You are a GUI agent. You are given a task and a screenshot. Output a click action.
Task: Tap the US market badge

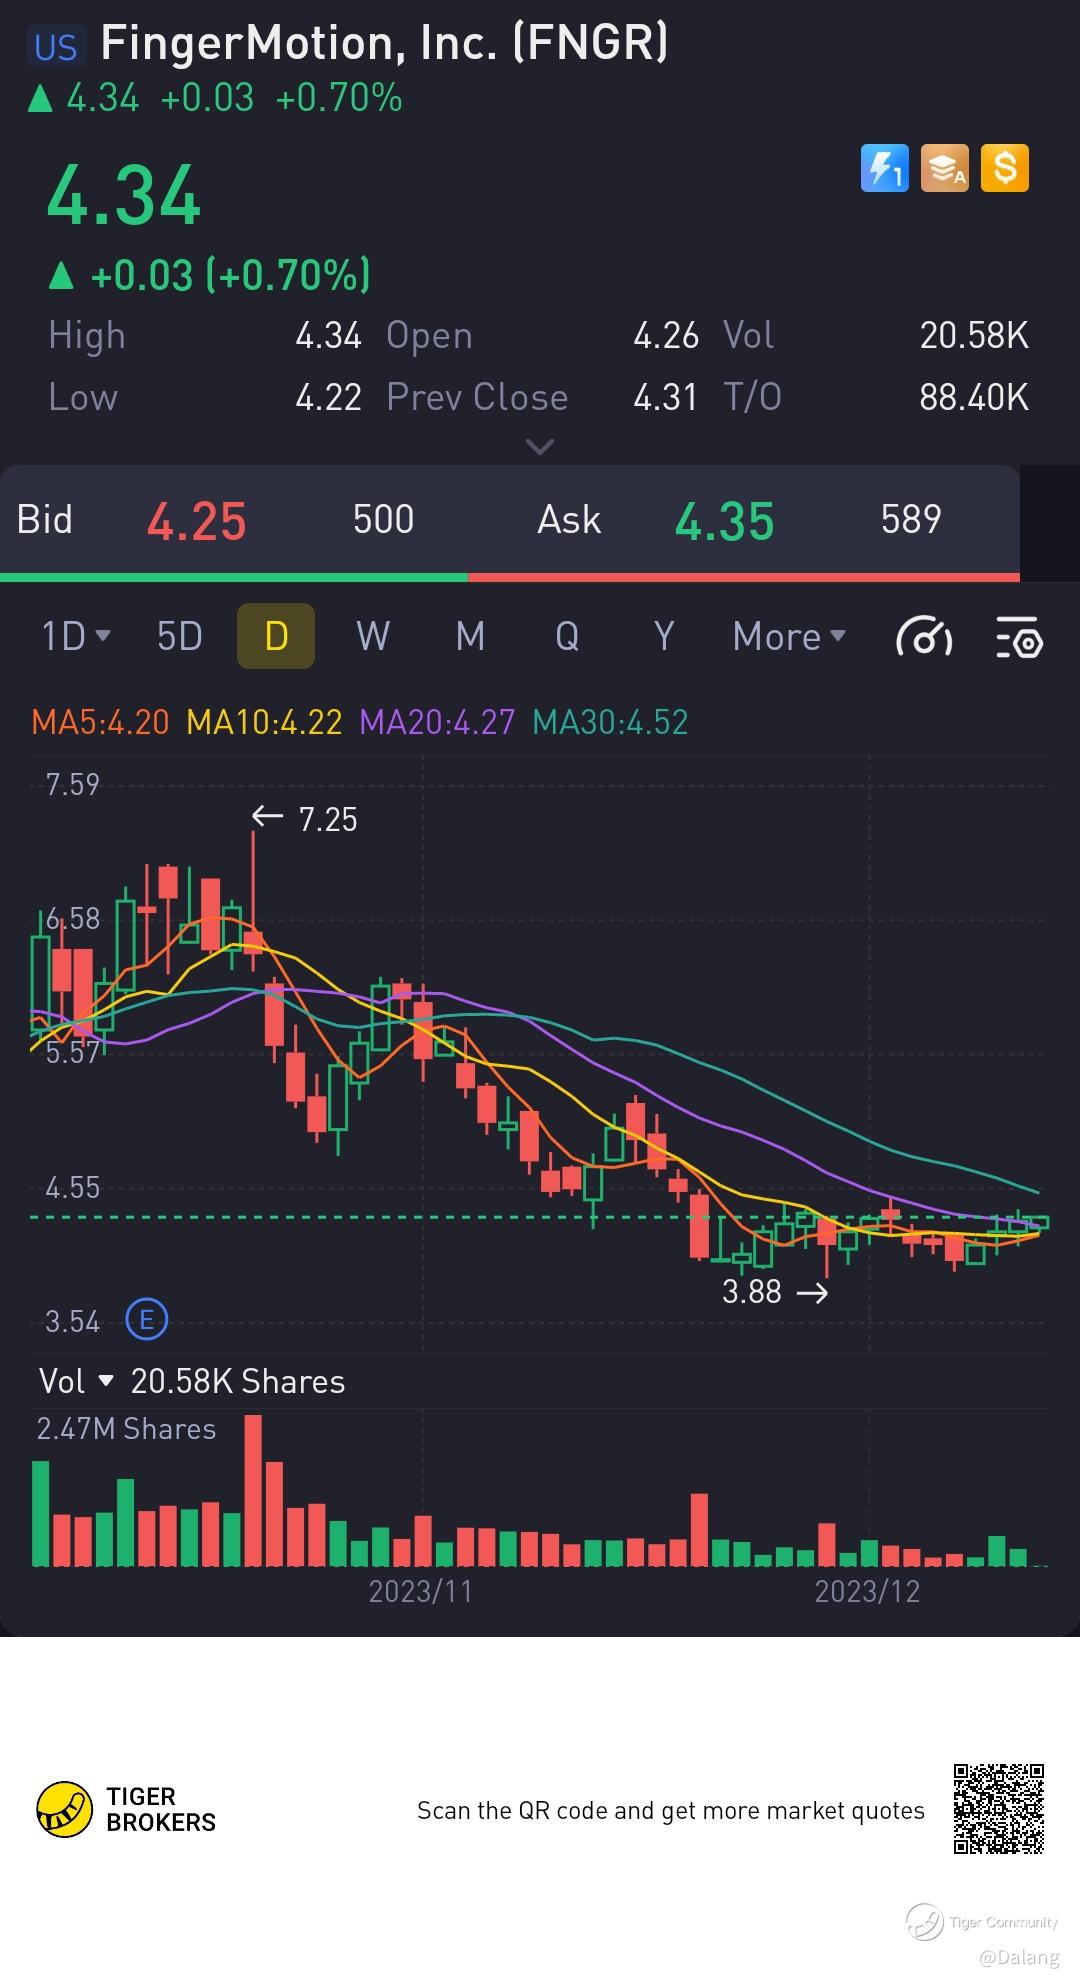(x=56, y=47)
